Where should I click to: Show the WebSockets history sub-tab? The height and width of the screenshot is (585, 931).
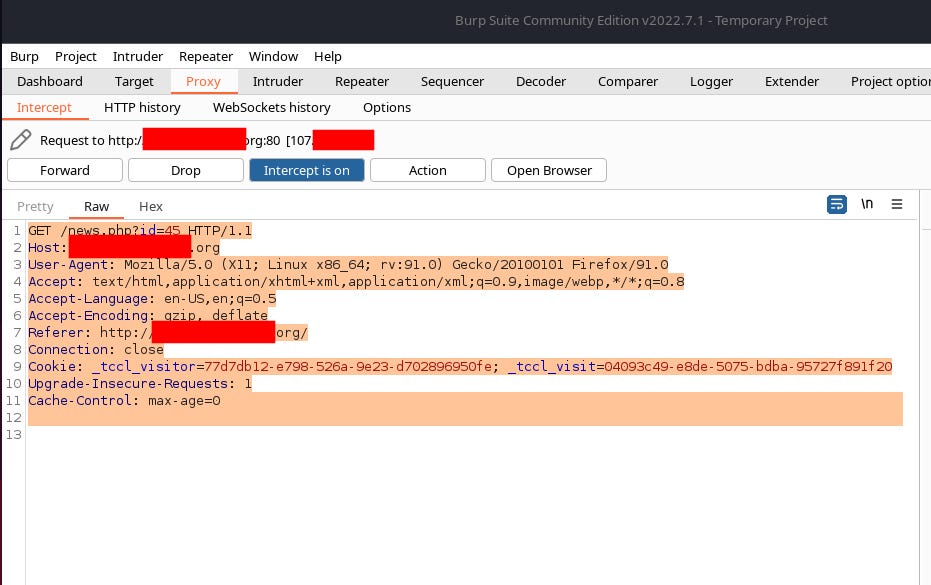click(272, 107)
